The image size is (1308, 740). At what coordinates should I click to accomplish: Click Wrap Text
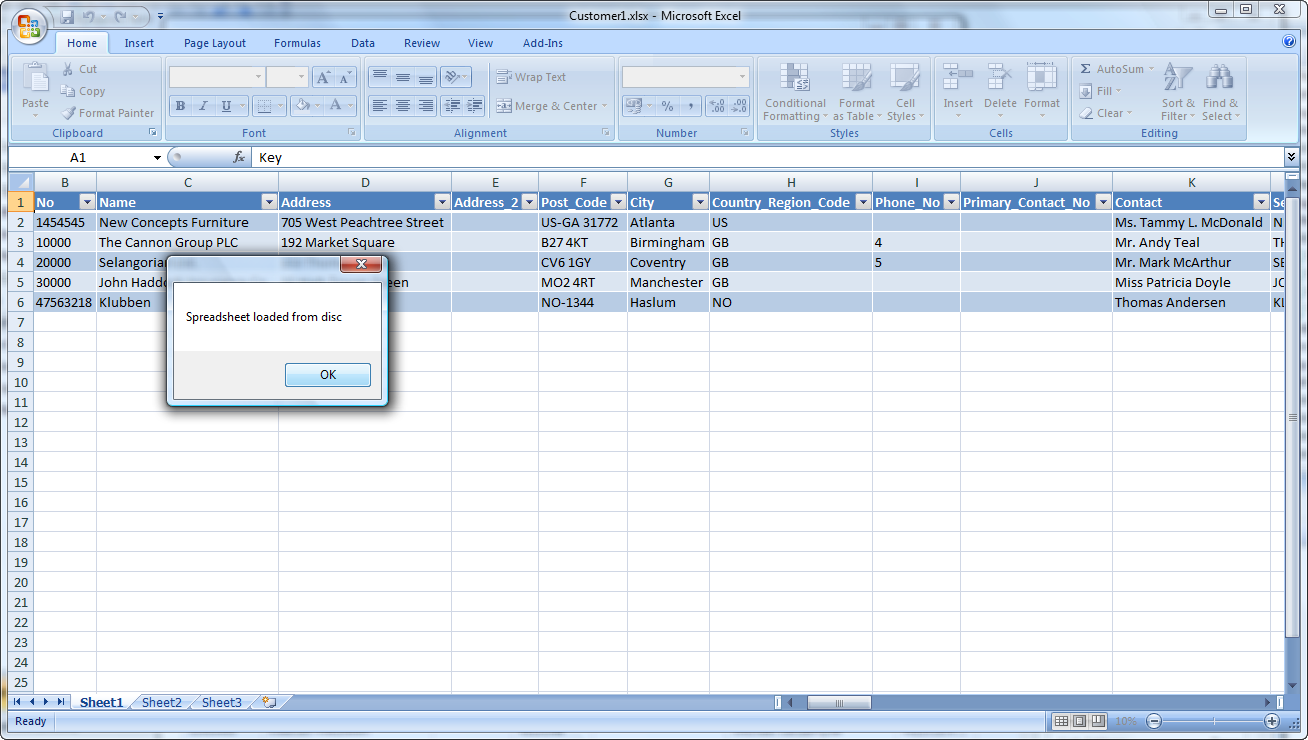(531, 77)
